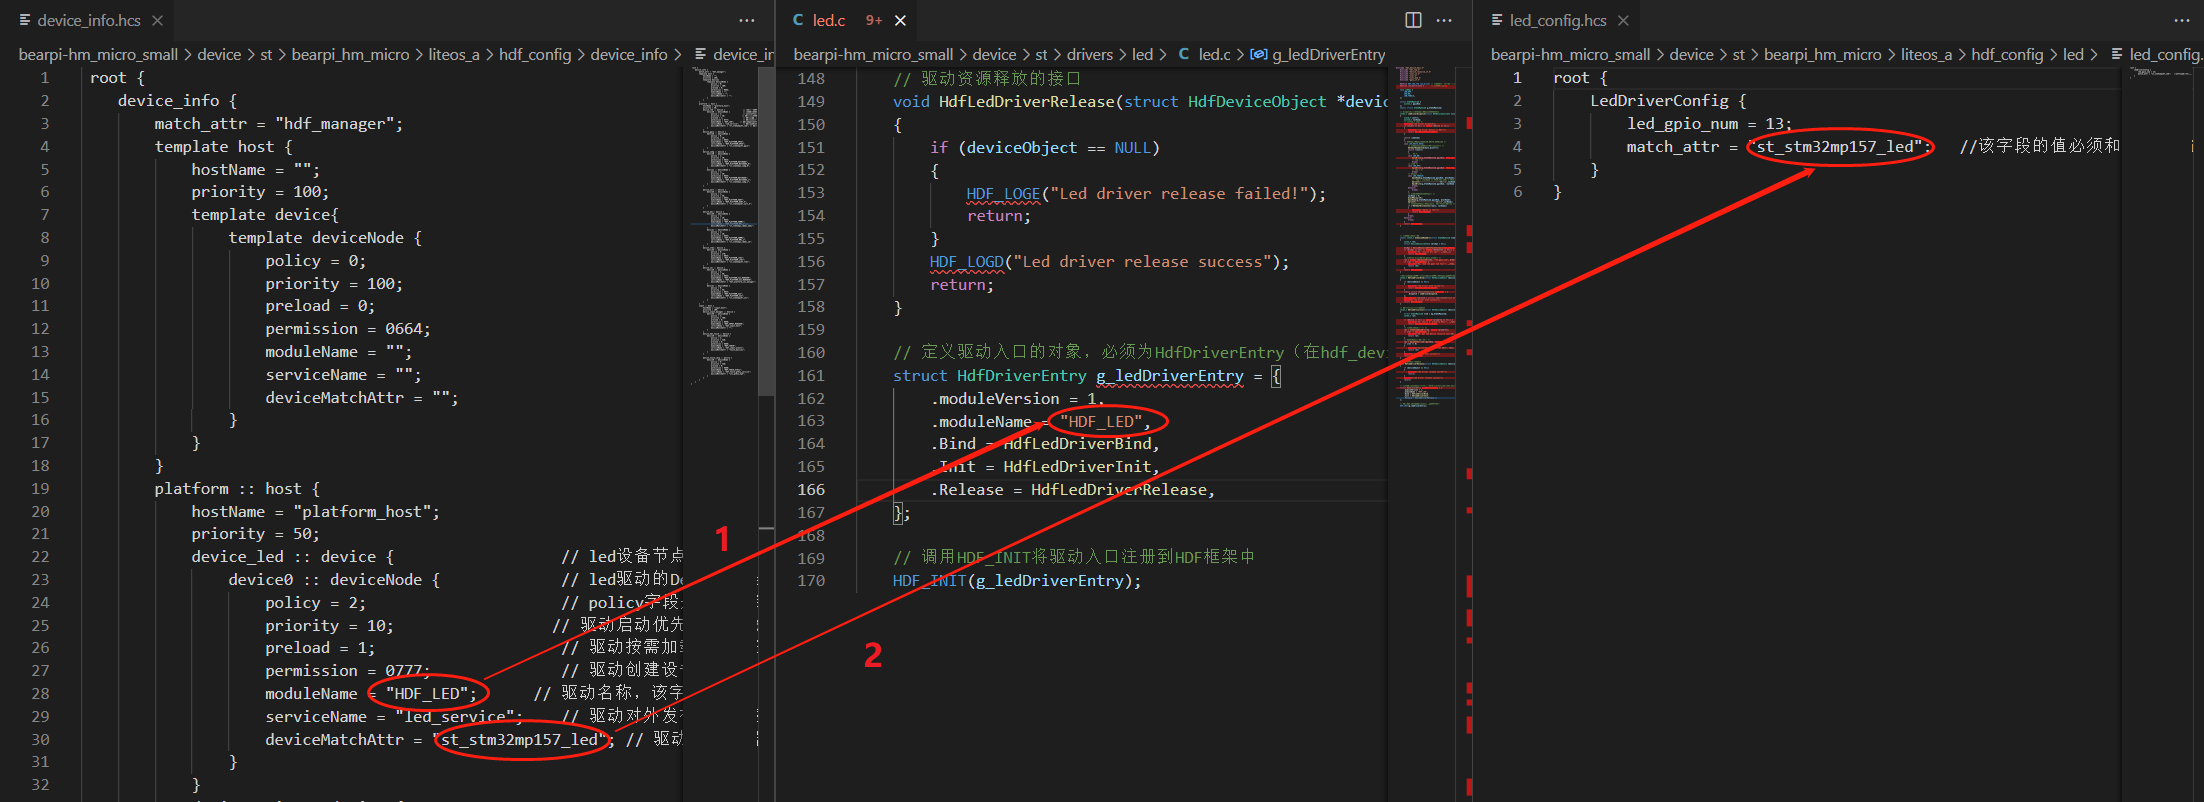2204x802 pixels.
Task: Open device_info folder breadcrumb in left editor
Action: 628,54
